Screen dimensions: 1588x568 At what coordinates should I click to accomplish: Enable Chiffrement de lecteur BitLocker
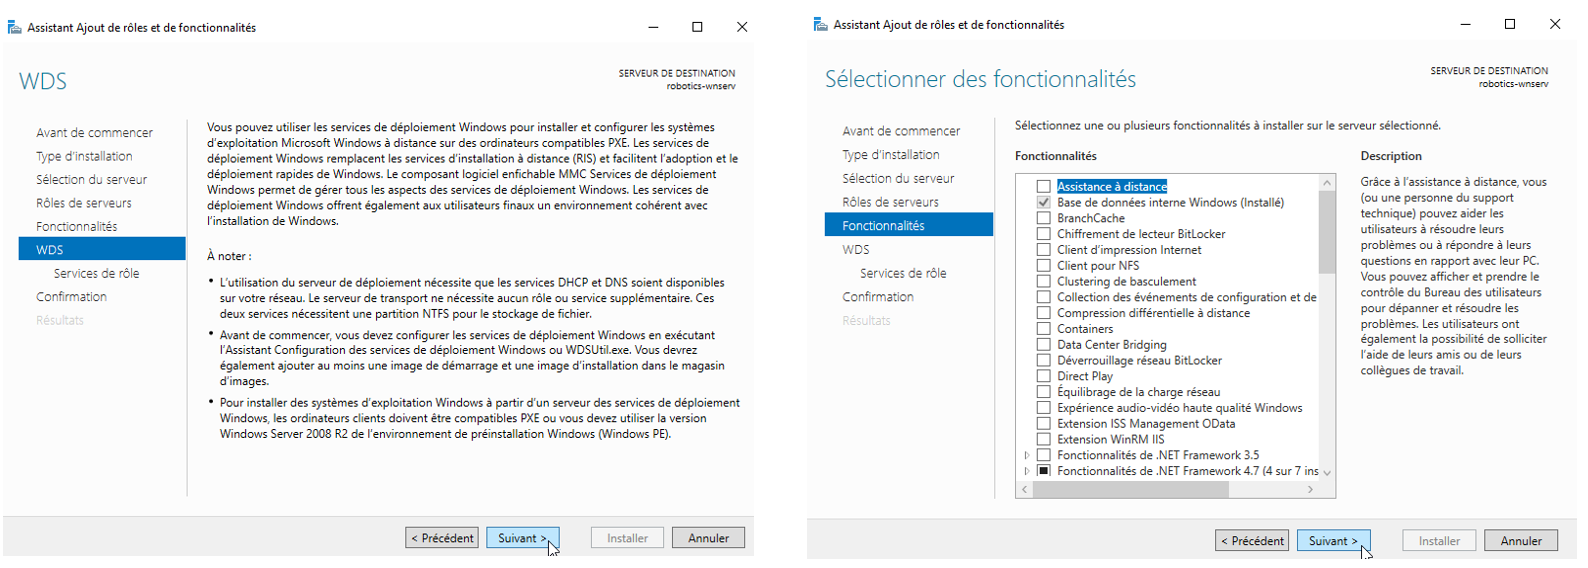coord(1043,234)
